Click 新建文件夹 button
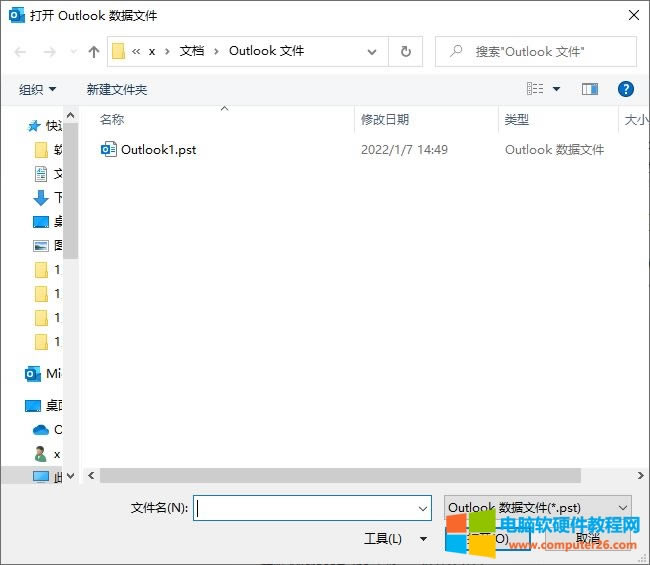The height and width of the screenshot is (565, 650). tap(116, 89)
